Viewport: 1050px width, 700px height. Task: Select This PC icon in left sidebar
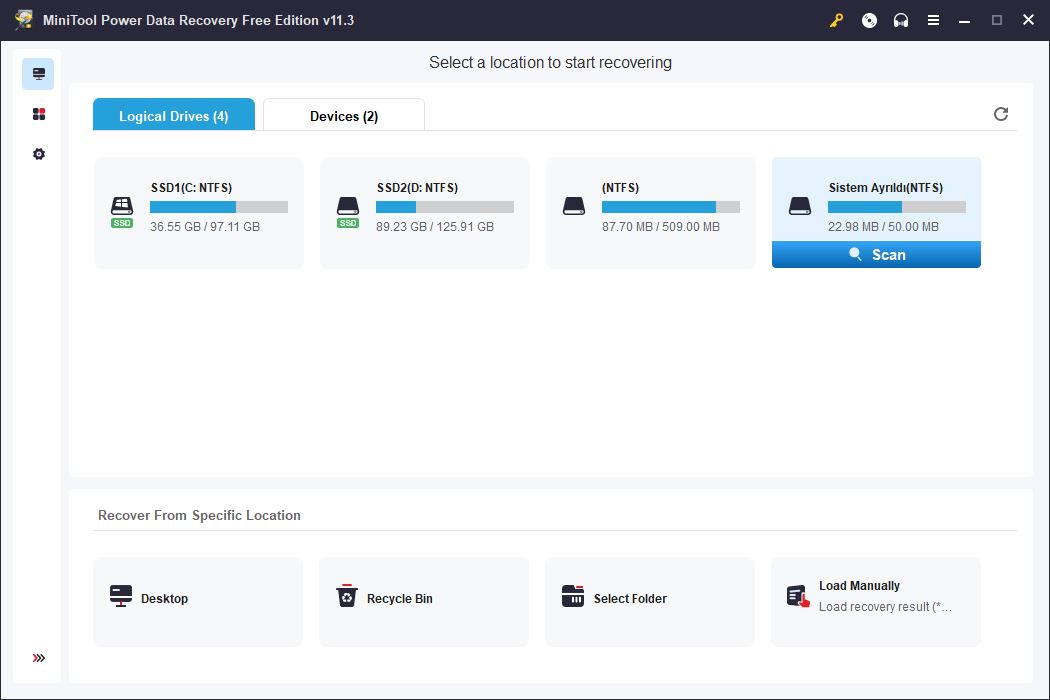(38, 74)
